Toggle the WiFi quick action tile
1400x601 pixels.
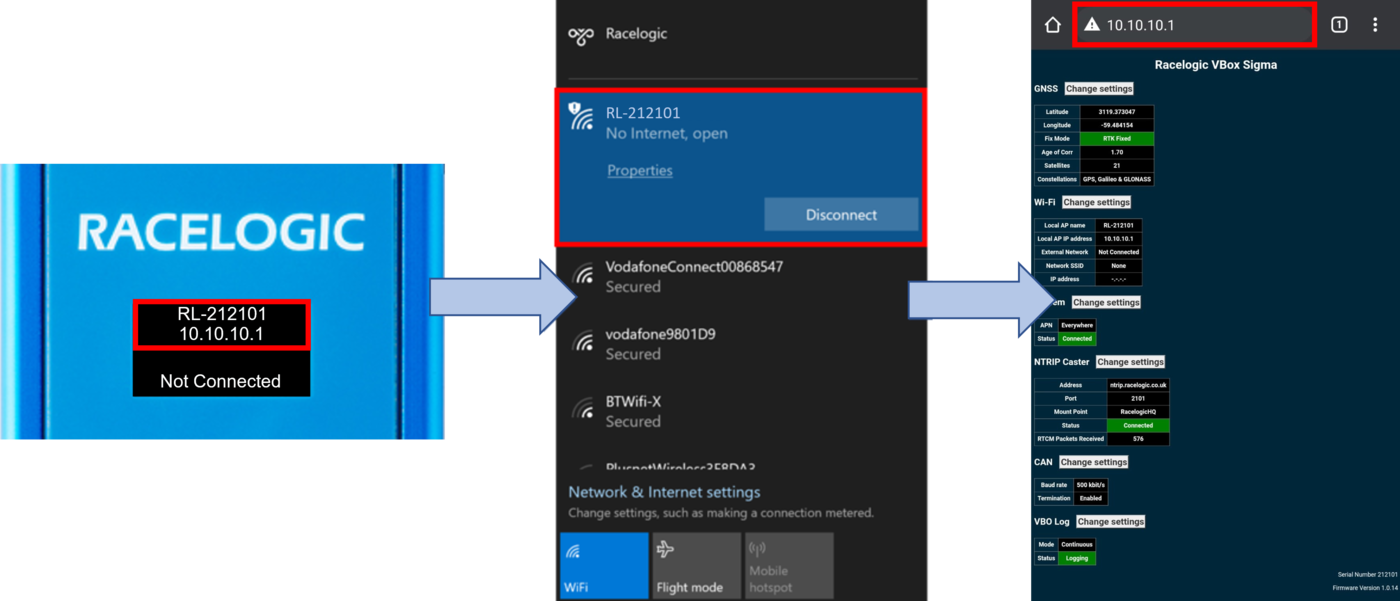coord(604,565)
